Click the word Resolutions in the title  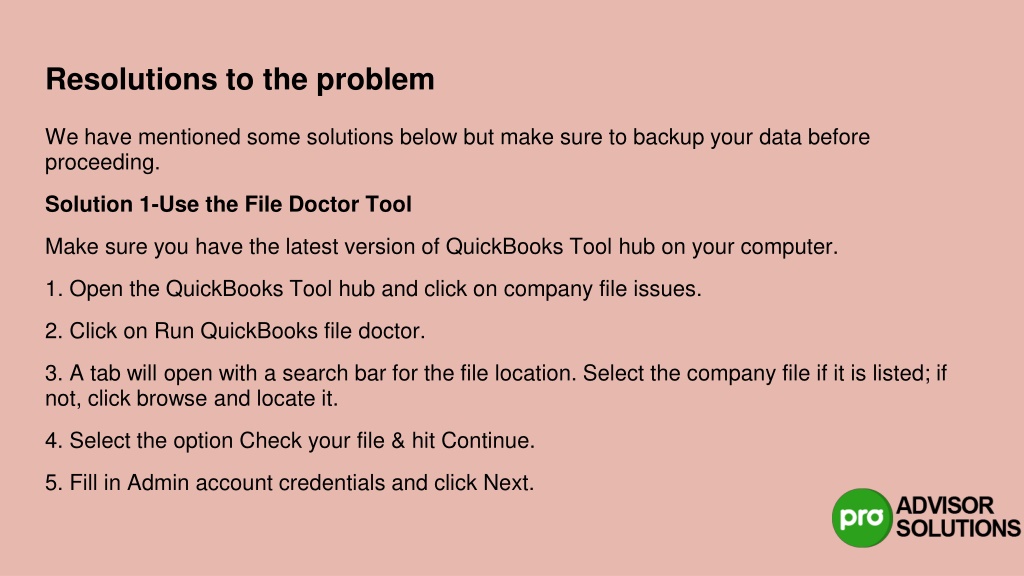pos(131,80)
